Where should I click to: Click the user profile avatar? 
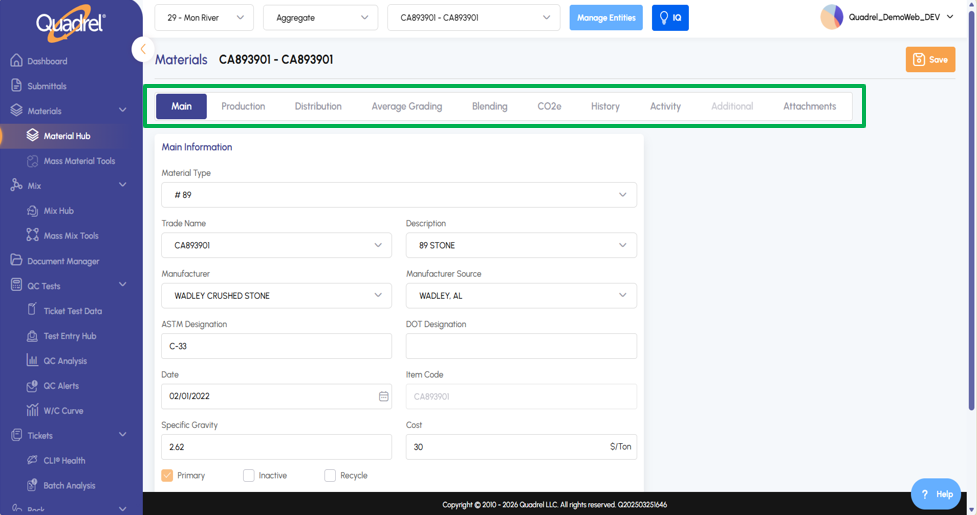click(x=831, y=17)
